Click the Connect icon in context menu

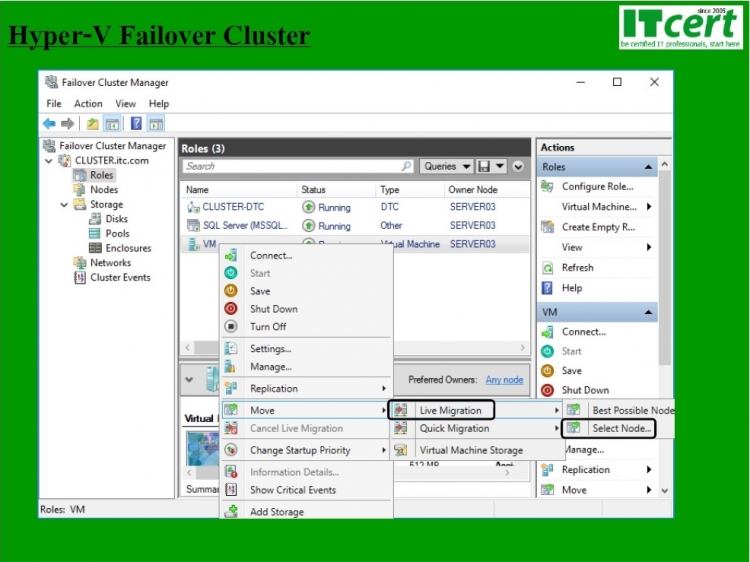pyautogui.click(x=231, y=255)
